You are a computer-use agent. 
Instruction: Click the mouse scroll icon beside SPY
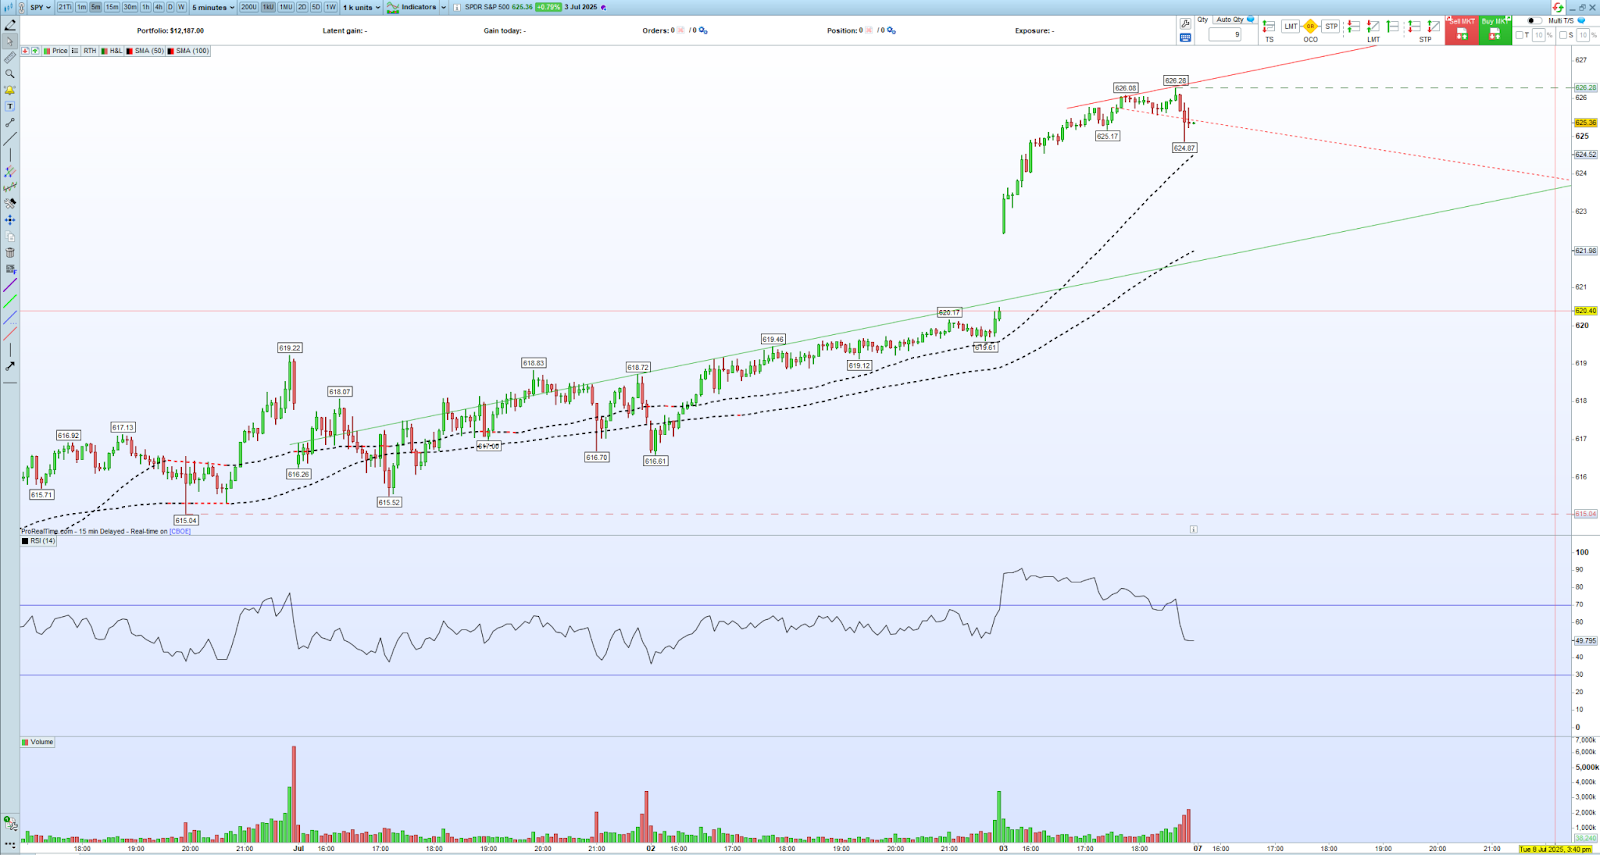pos(22,7)
